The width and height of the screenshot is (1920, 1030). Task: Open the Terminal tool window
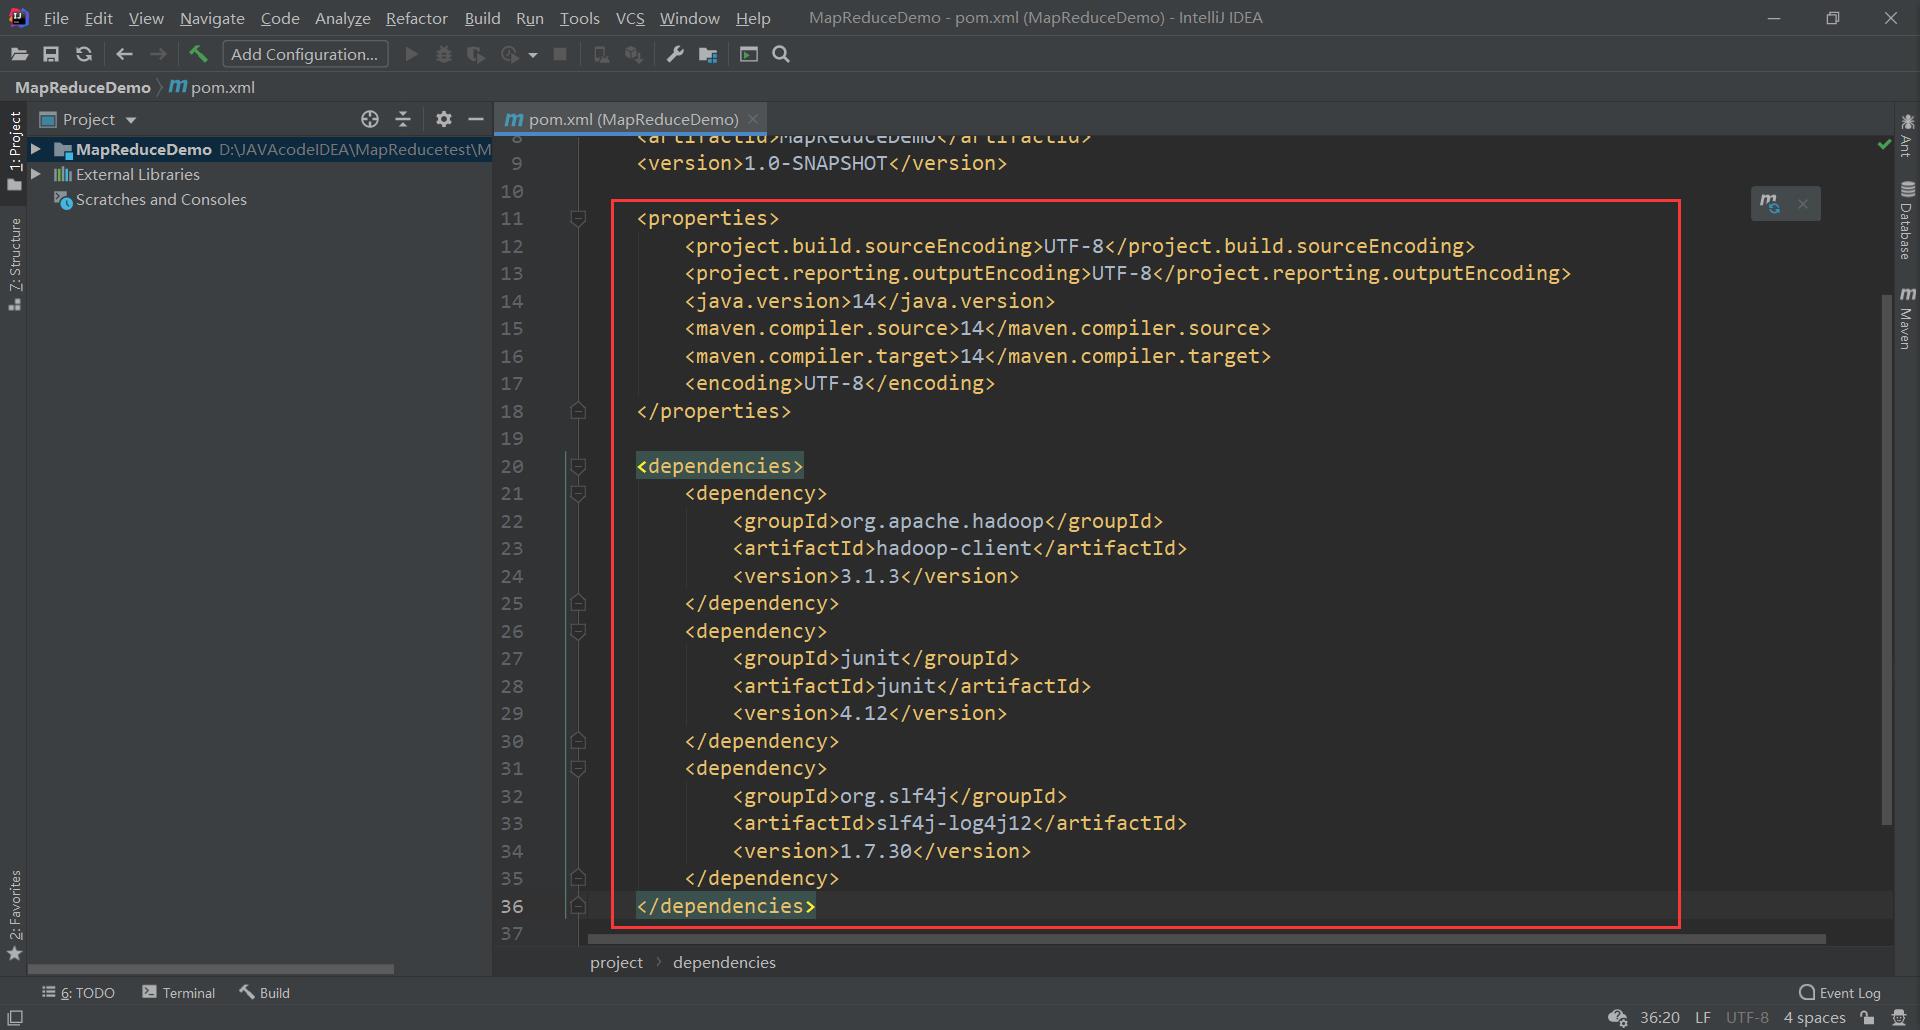179,993
